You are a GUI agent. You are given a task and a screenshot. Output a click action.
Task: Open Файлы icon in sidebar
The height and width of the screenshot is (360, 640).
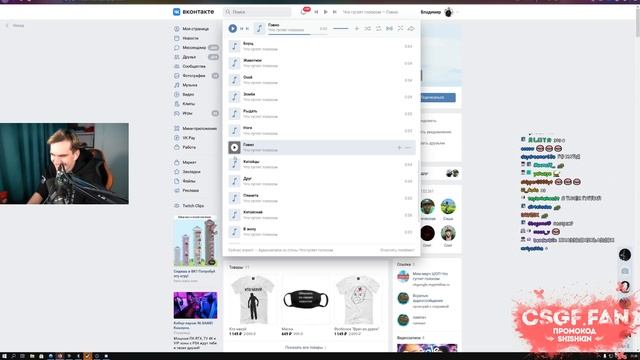click(x=177, y=181)
